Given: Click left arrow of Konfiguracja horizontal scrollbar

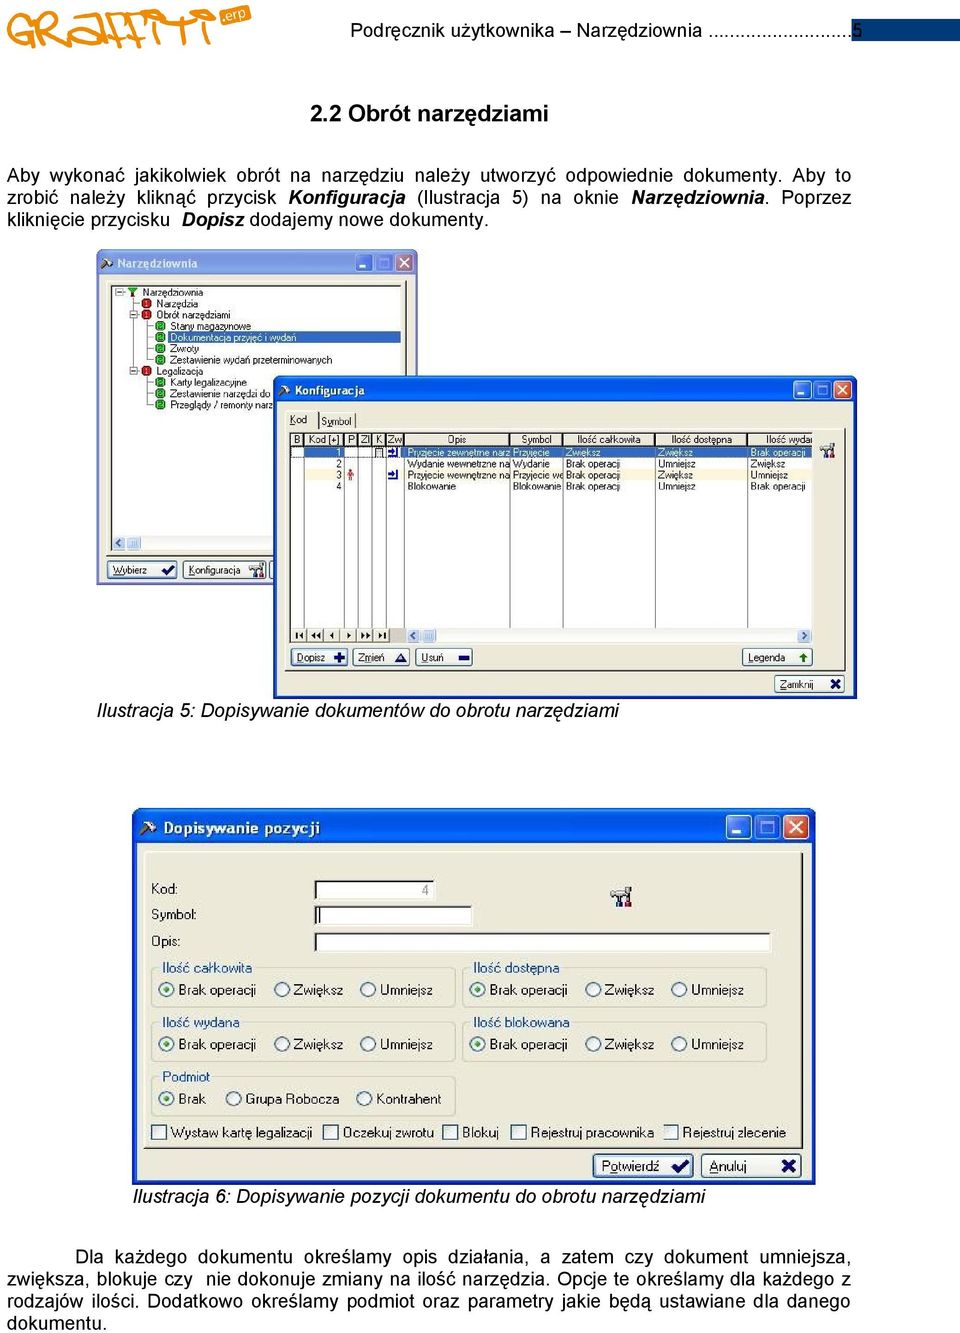Looking at the screenshot, I should point(413,635).
